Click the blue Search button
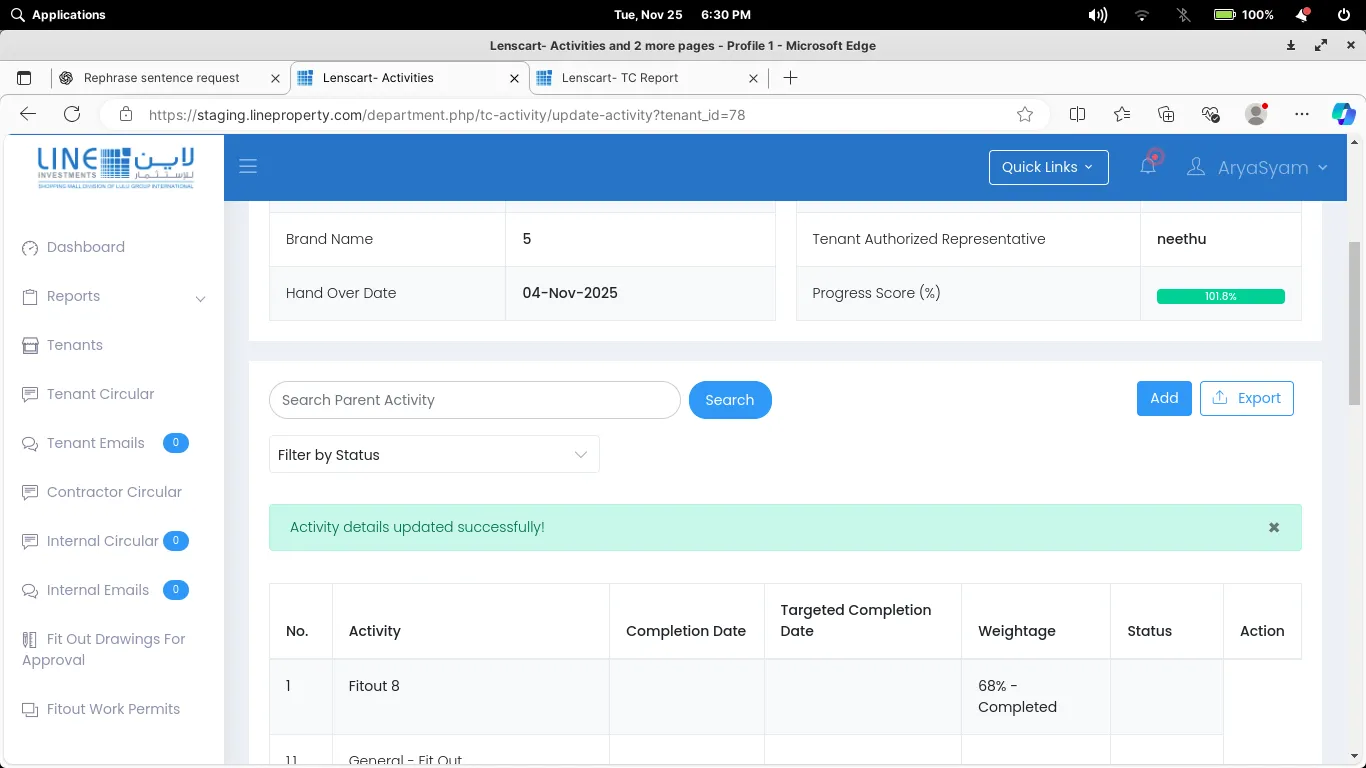Image resolution: width=1366 pixels, height=768 pixels. tap(730, 400)
